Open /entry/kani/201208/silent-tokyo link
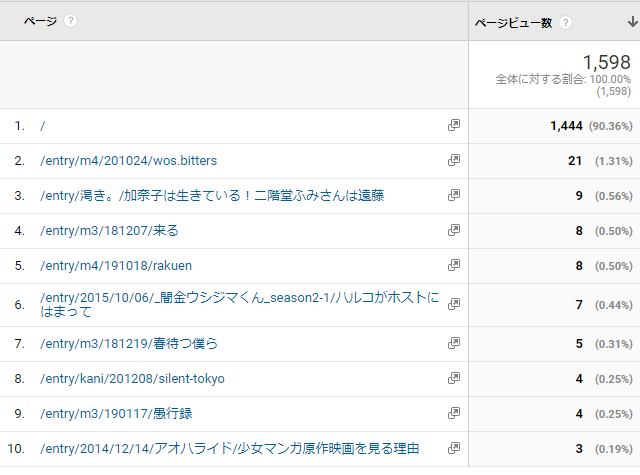The image size is (640, 475). tap(132, 379)
